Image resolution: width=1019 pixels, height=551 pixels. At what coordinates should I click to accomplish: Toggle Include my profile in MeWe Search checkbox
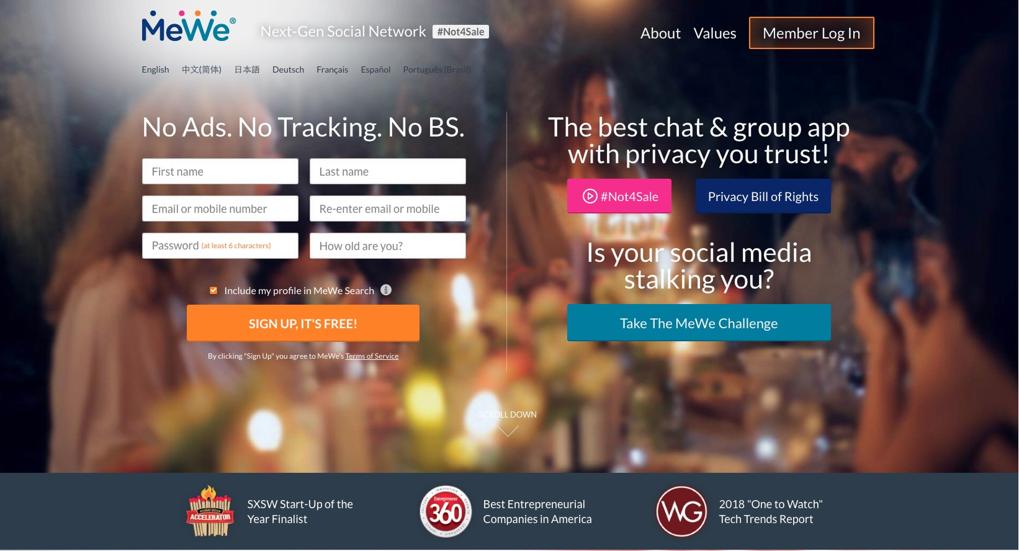pos(213,290)
